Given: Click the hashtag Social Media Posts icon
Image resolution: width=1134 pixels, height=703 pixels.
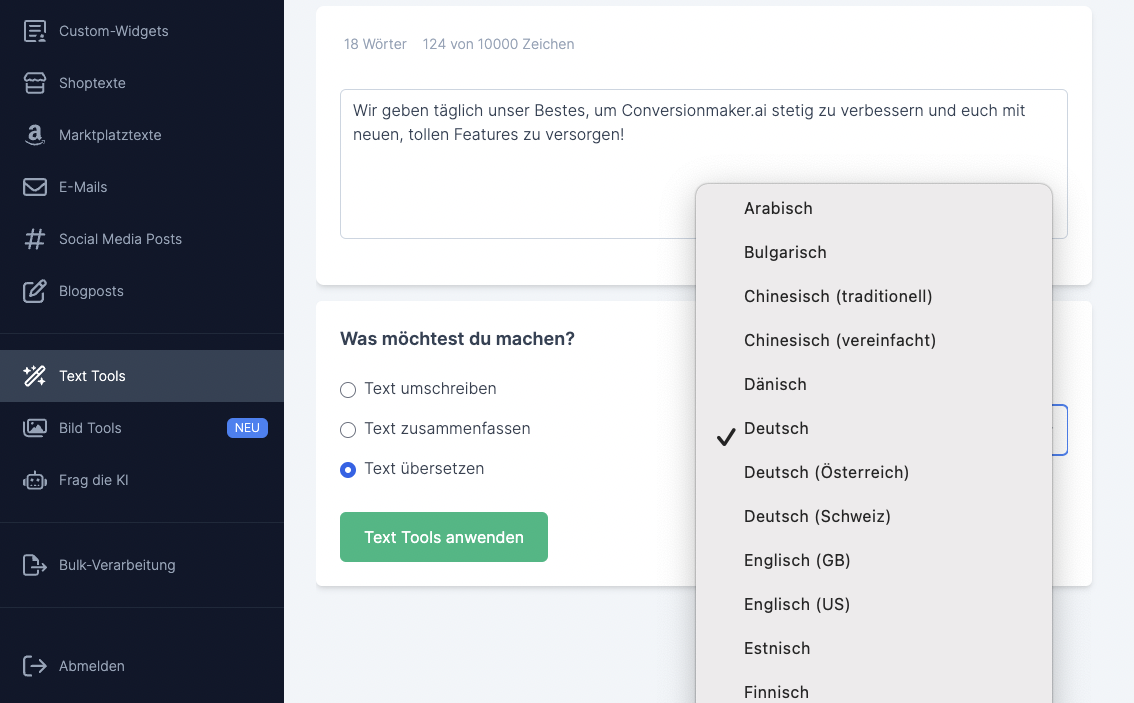Looking at the screenshot, I should [35, 239].
